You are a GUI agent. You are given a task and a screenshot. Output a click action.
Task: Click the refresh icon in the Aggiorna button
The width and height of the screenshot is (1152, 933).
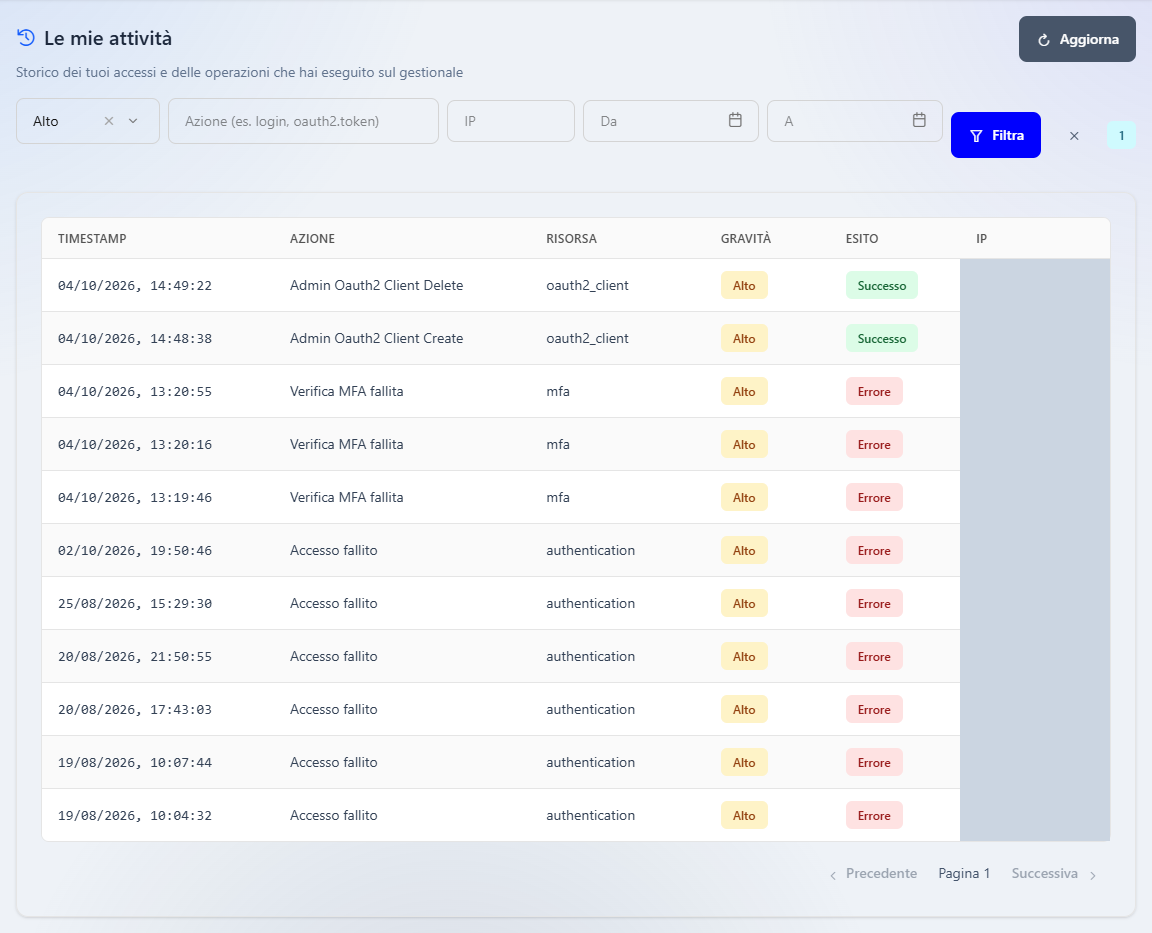[x=1043, y=40]
